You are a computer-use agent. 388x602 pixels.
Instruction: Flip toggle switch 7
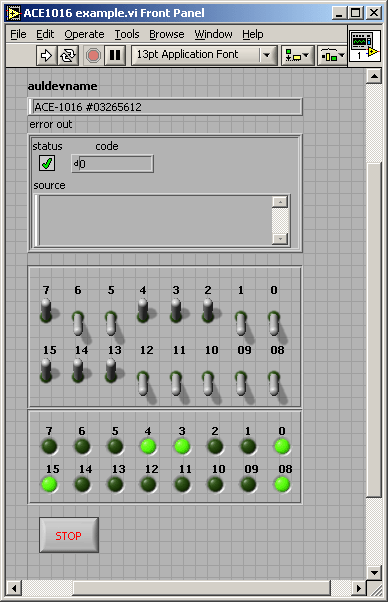[x=46, y=310]
